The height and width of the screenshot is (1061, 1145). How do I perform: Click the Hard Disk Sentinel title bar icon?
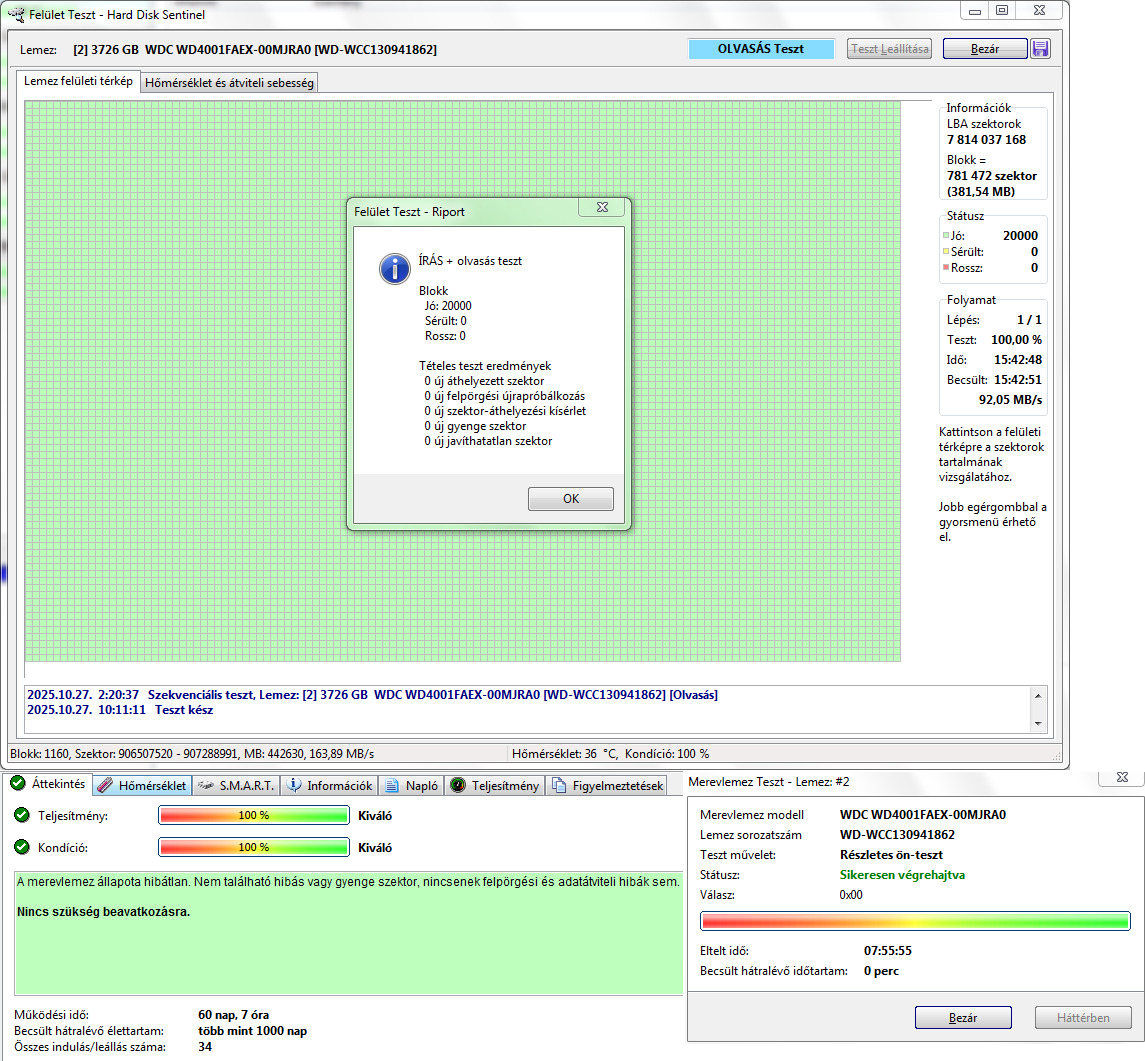[x=16, y=14]
